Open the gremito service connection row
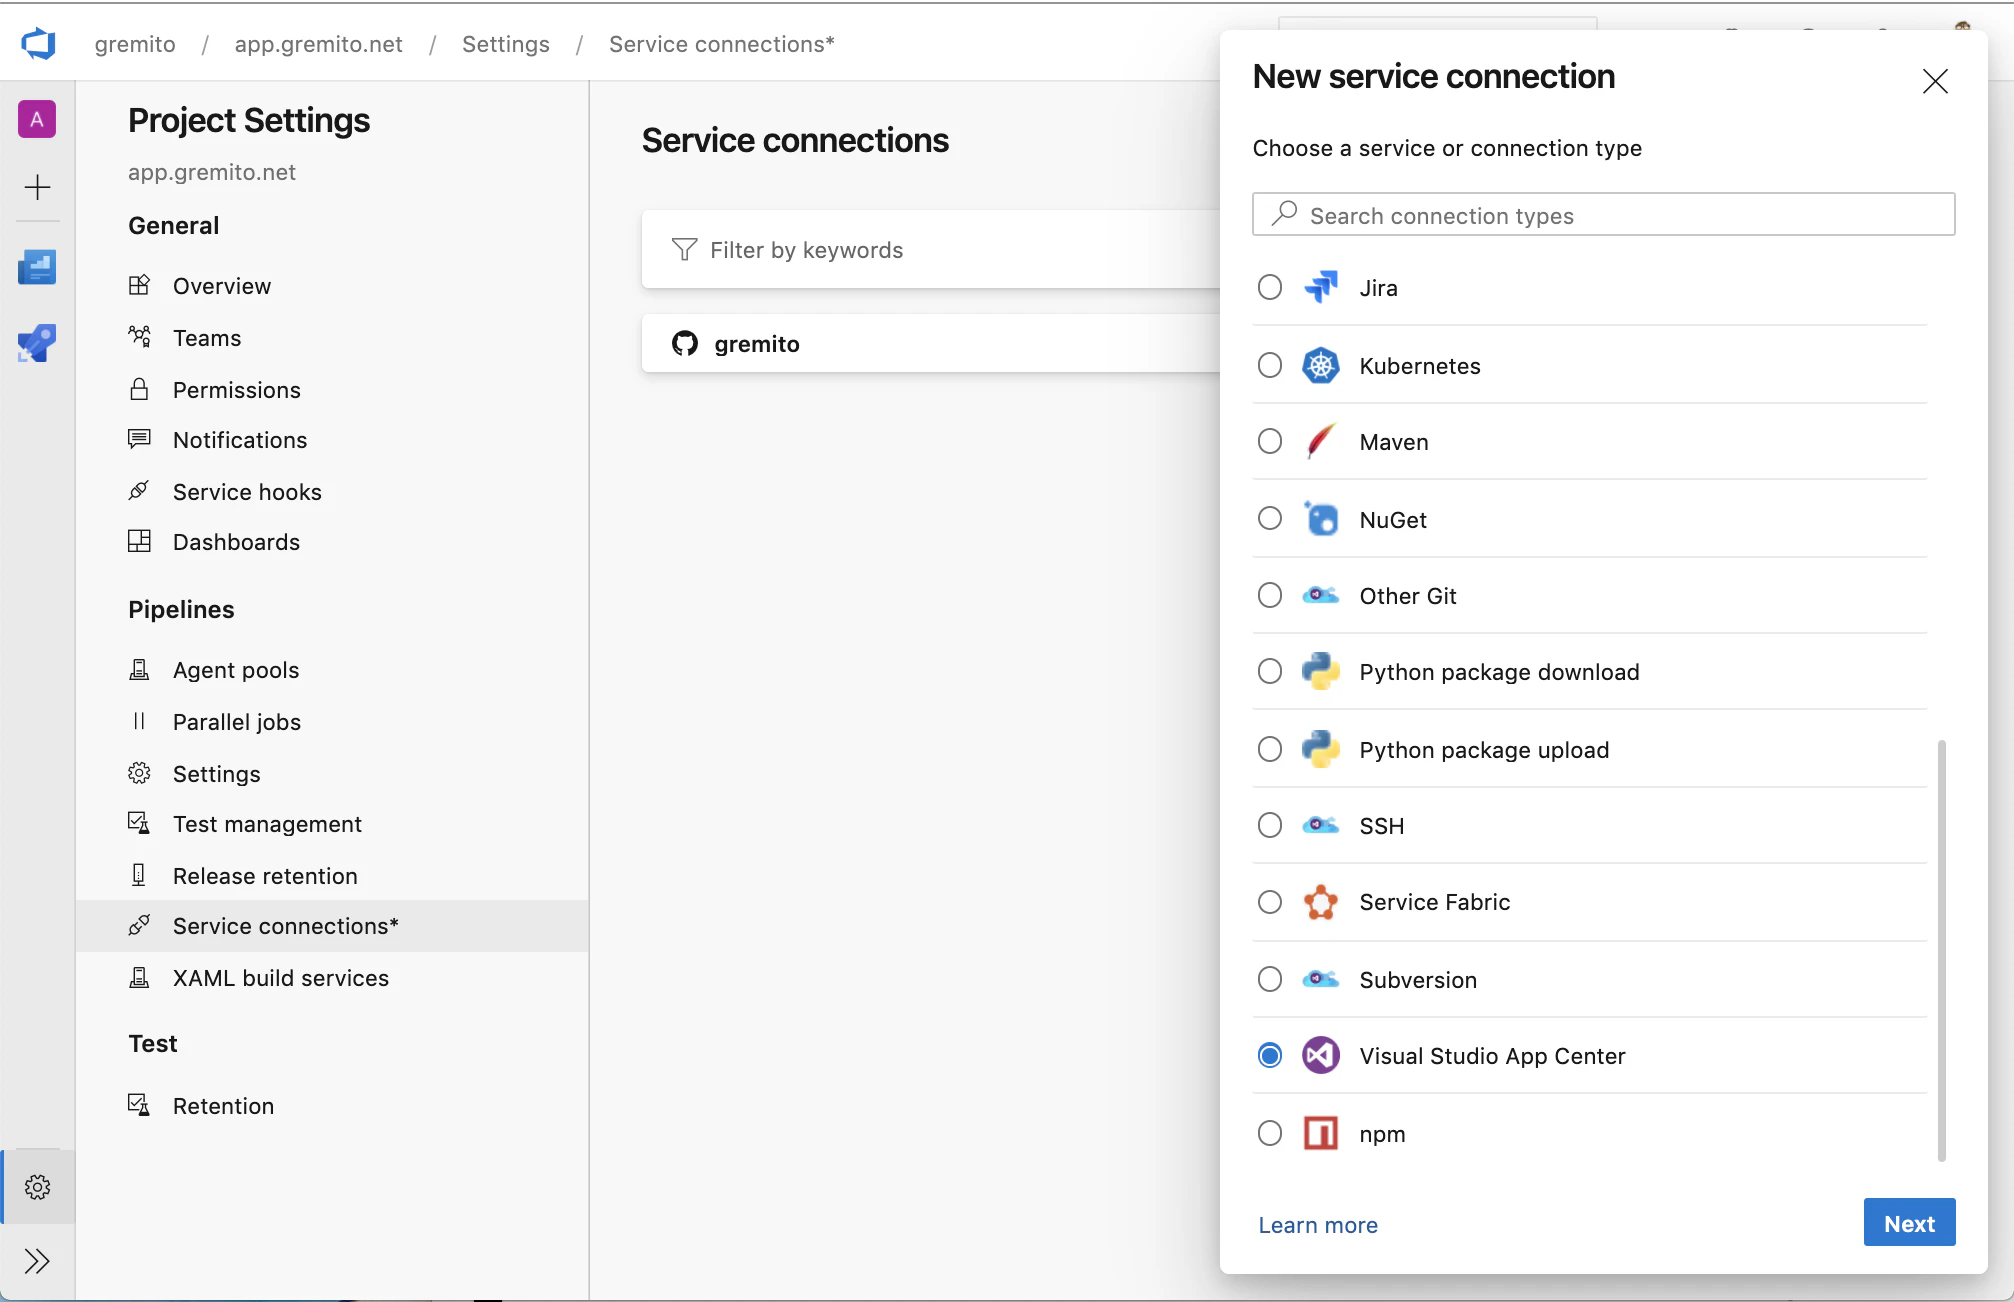2014x1302 pixels. [931, 344]
